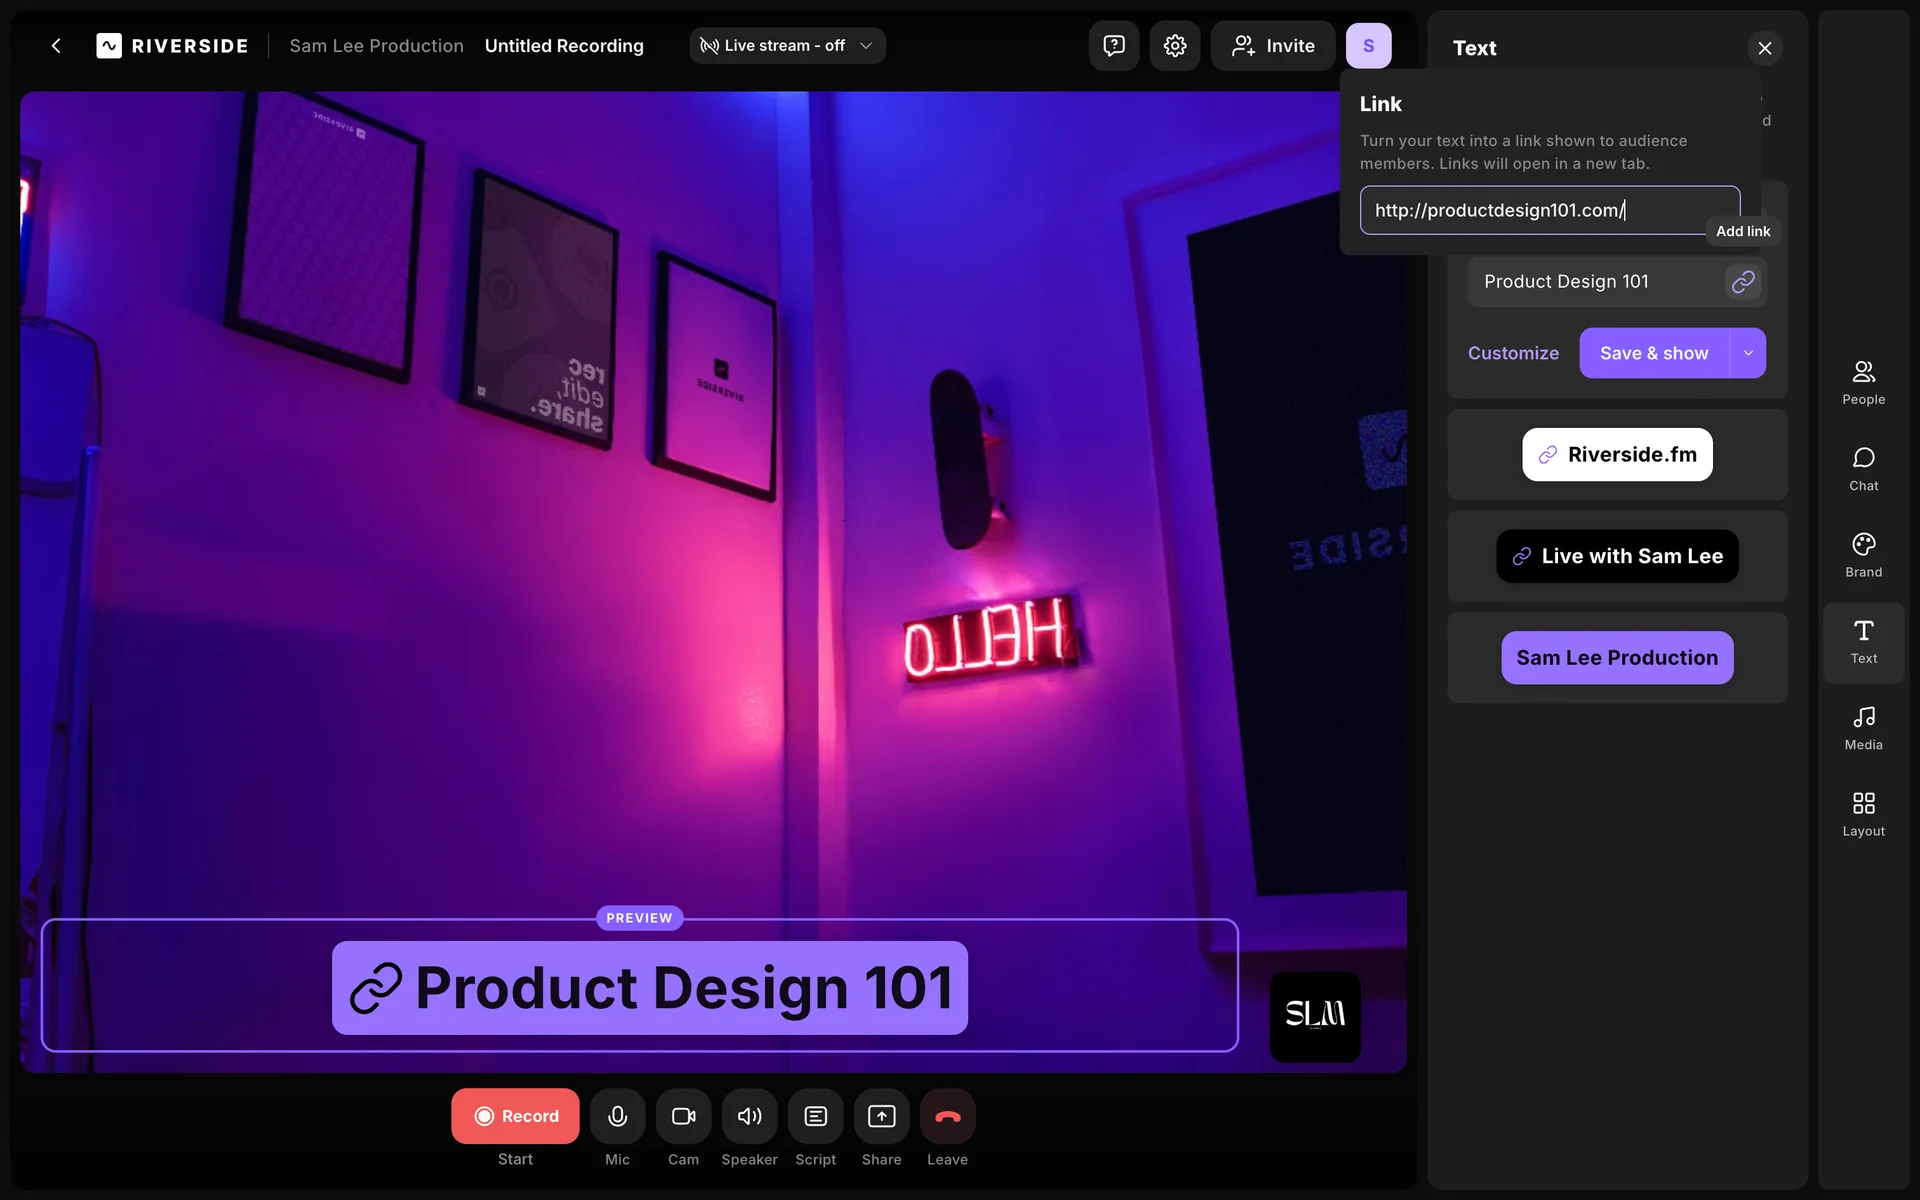Toggle the Speaker output button

pyautogui.click(x=749, y=1116)
